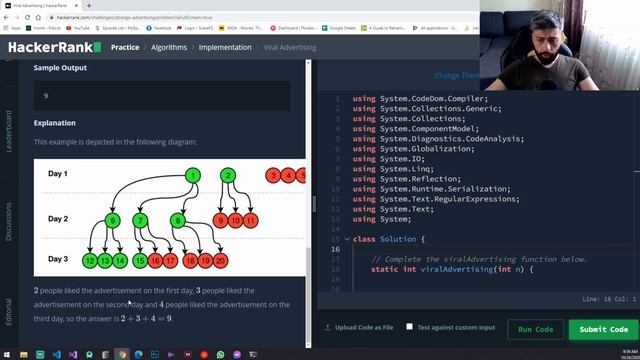Navigate to Implementation breadcrumb
The image size is (640, 360).
[225, 47]
